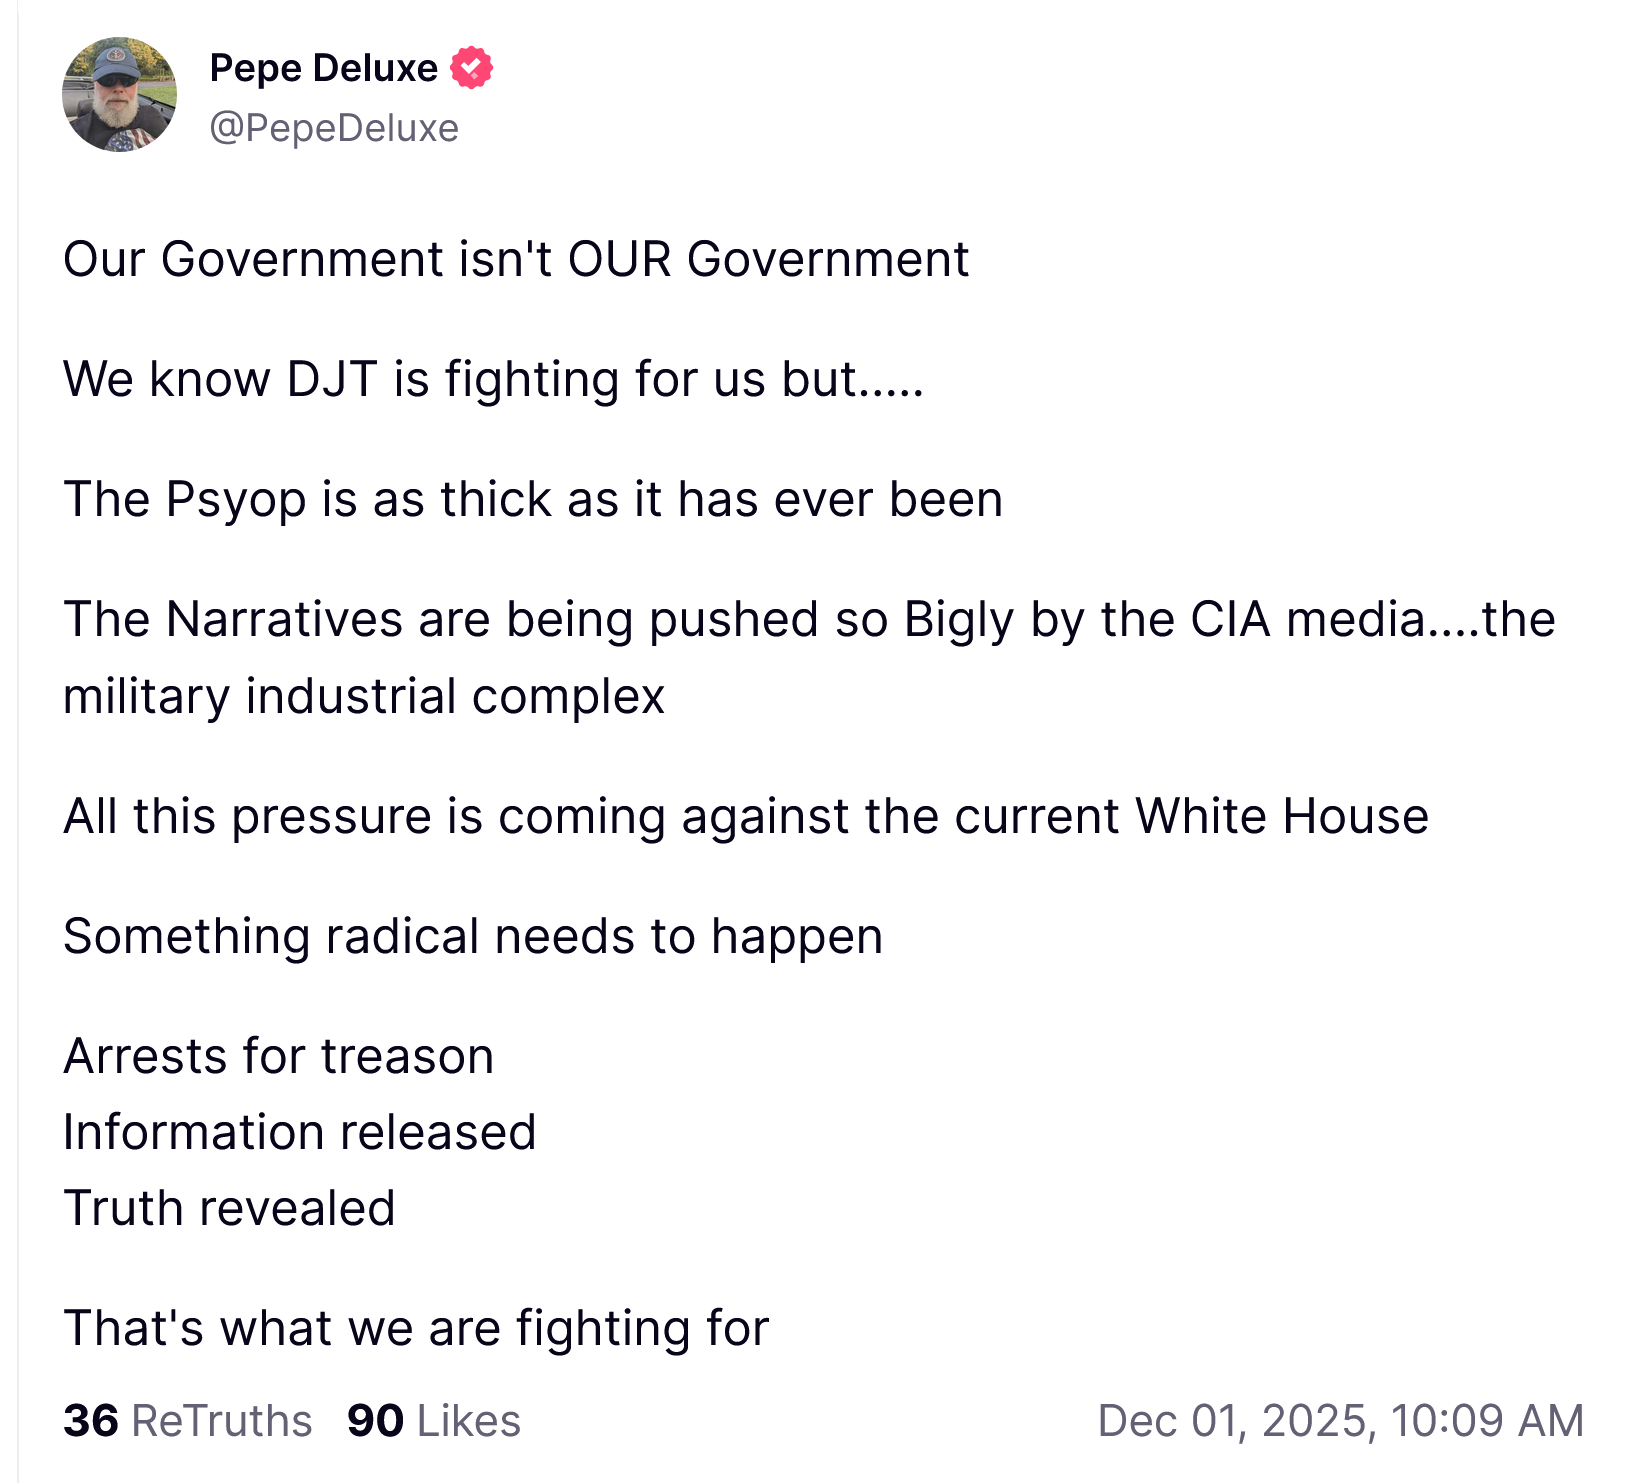The image size is (1628, 1483).
Task: View the 90 Likes list
Action: (x=434, y=1420)
